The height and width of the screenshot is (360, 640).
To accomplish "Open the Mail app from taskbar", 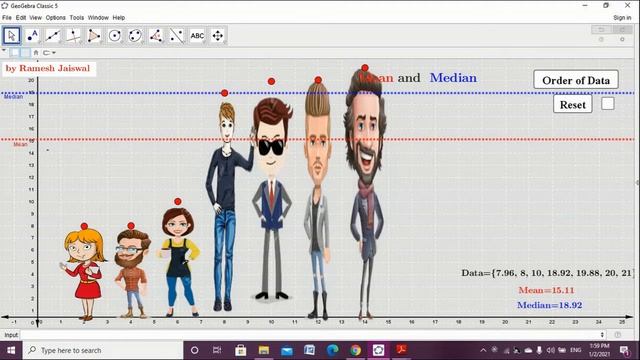I will [287, 350].
